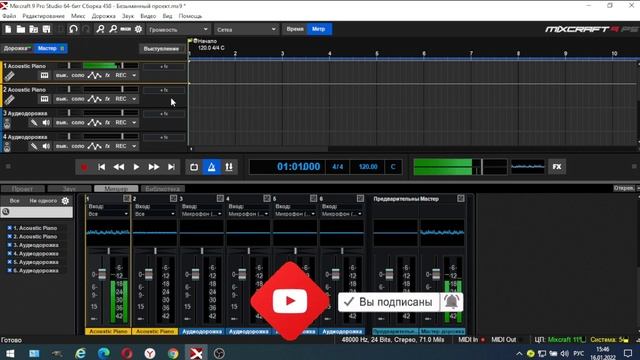The height and width of the screenshot is (360, 640).
Task: Arm track 2 with REC
Action: (x=121, y=99)
